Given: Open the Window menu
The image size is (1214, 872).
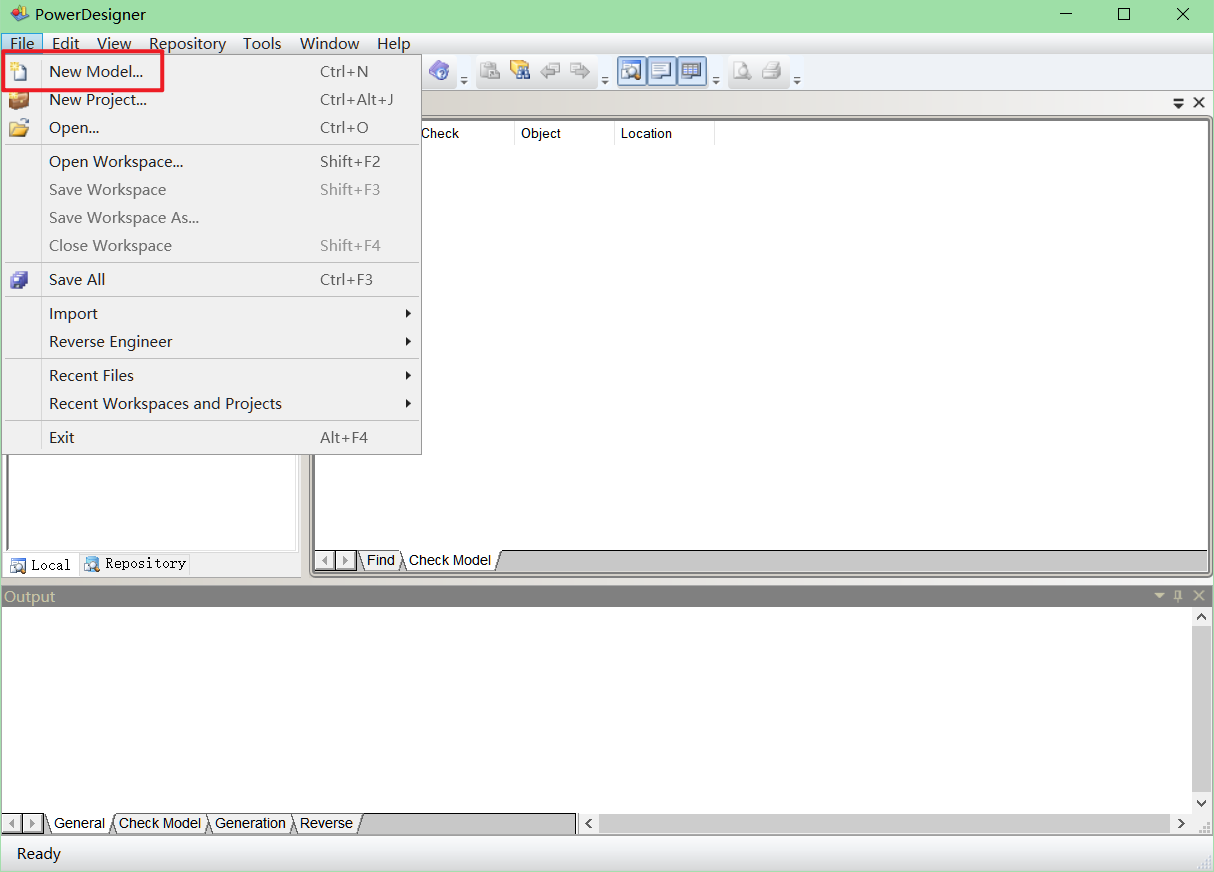Looking at the screenshot, I should (329, 43).
